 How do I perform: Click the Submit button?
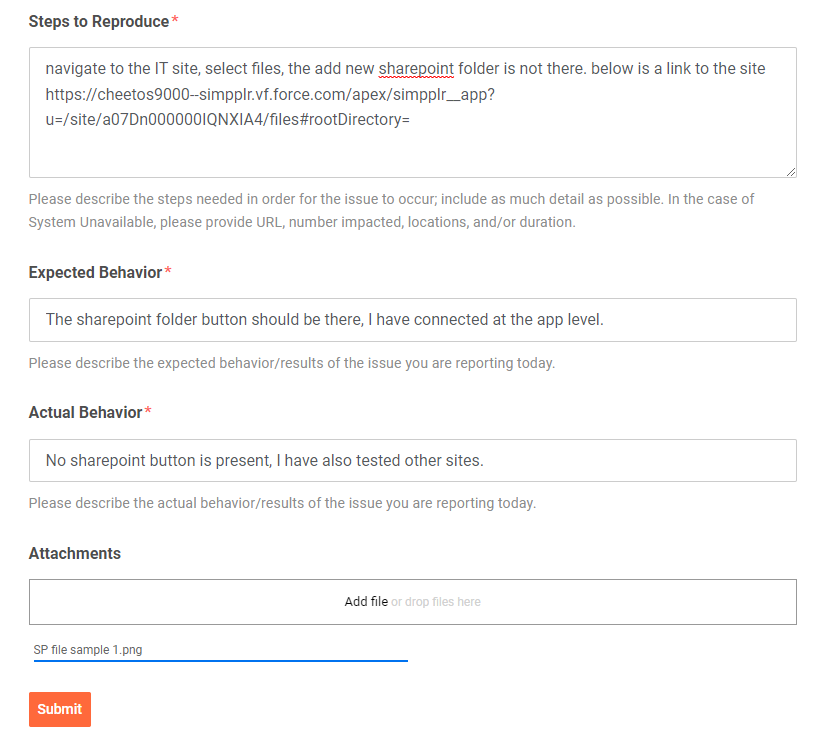(60, 709)
